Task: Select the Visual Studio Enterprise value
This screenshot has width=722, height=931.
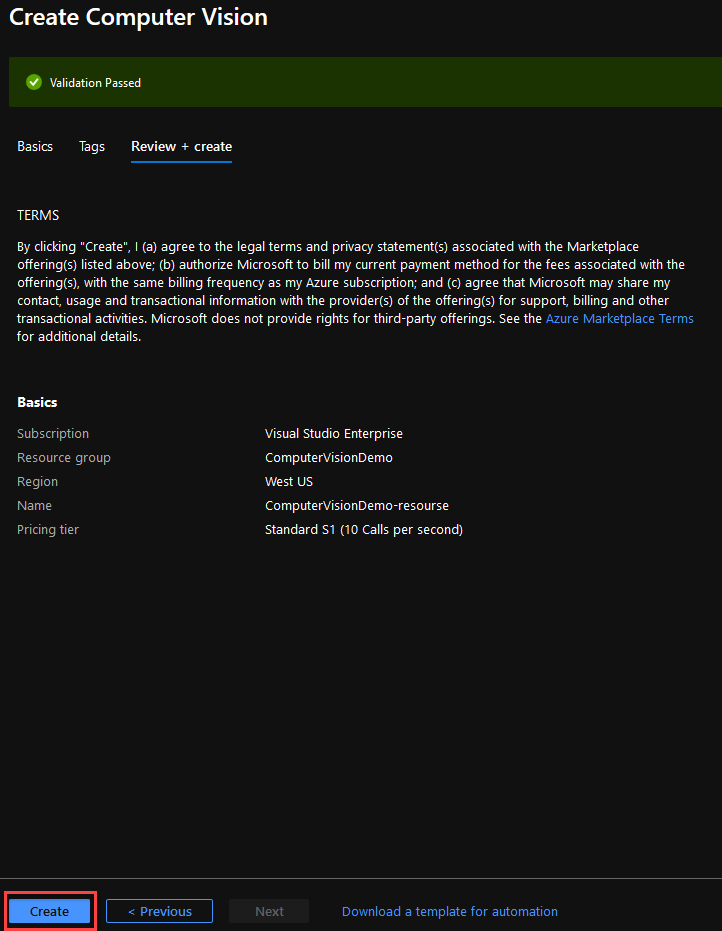Action: (334, 433)
